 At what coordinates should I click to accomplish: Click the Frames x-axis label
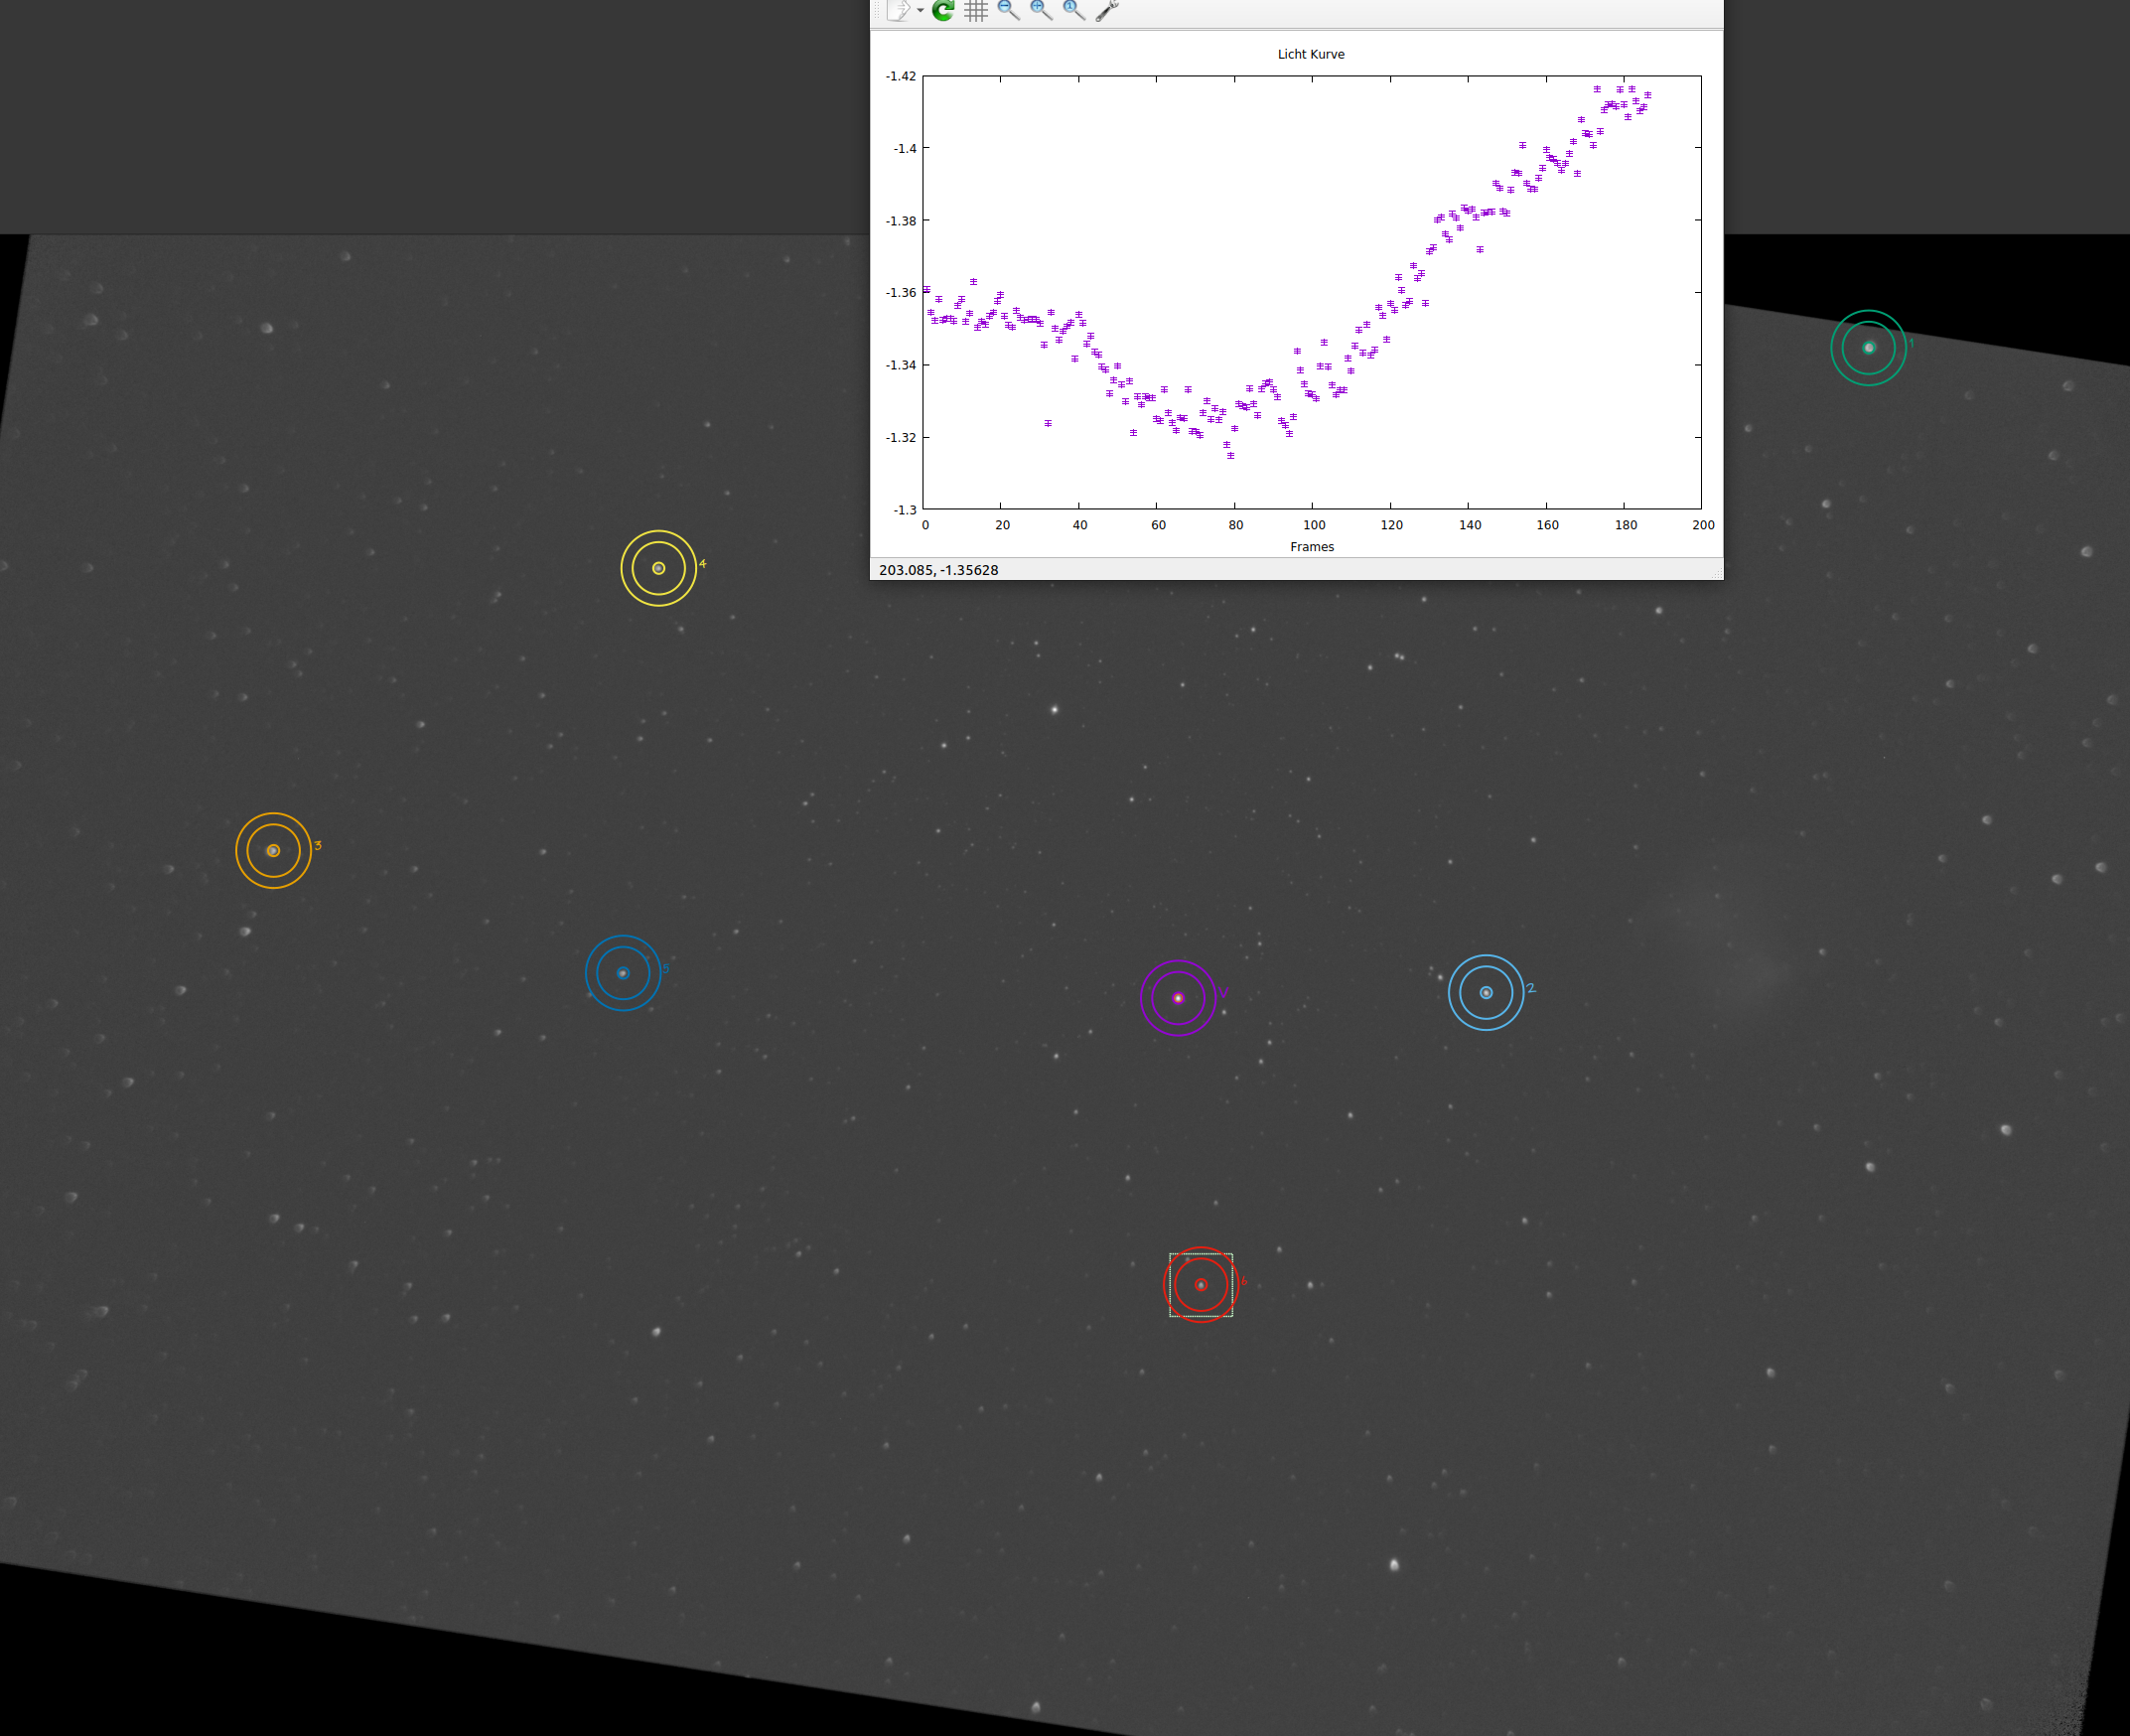click(1311, 547)
